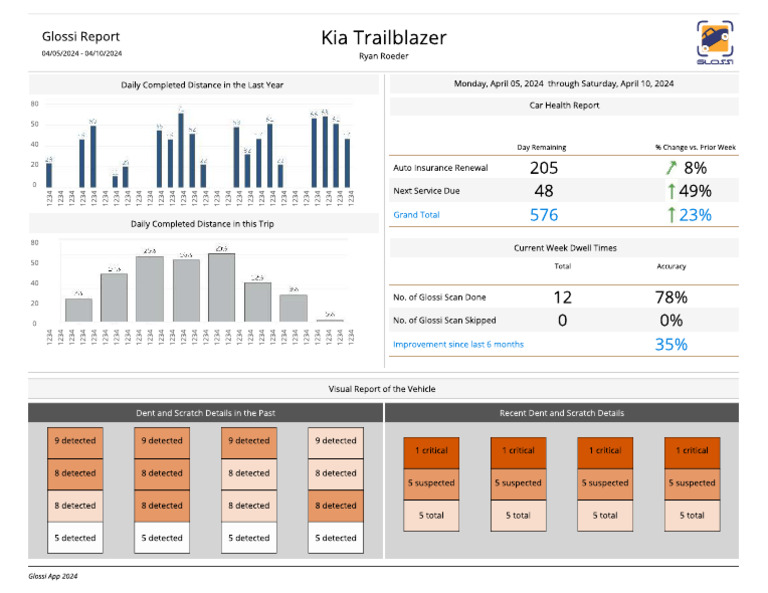Select the No. of Glossi Scan Done label

(x=439, y=297)
